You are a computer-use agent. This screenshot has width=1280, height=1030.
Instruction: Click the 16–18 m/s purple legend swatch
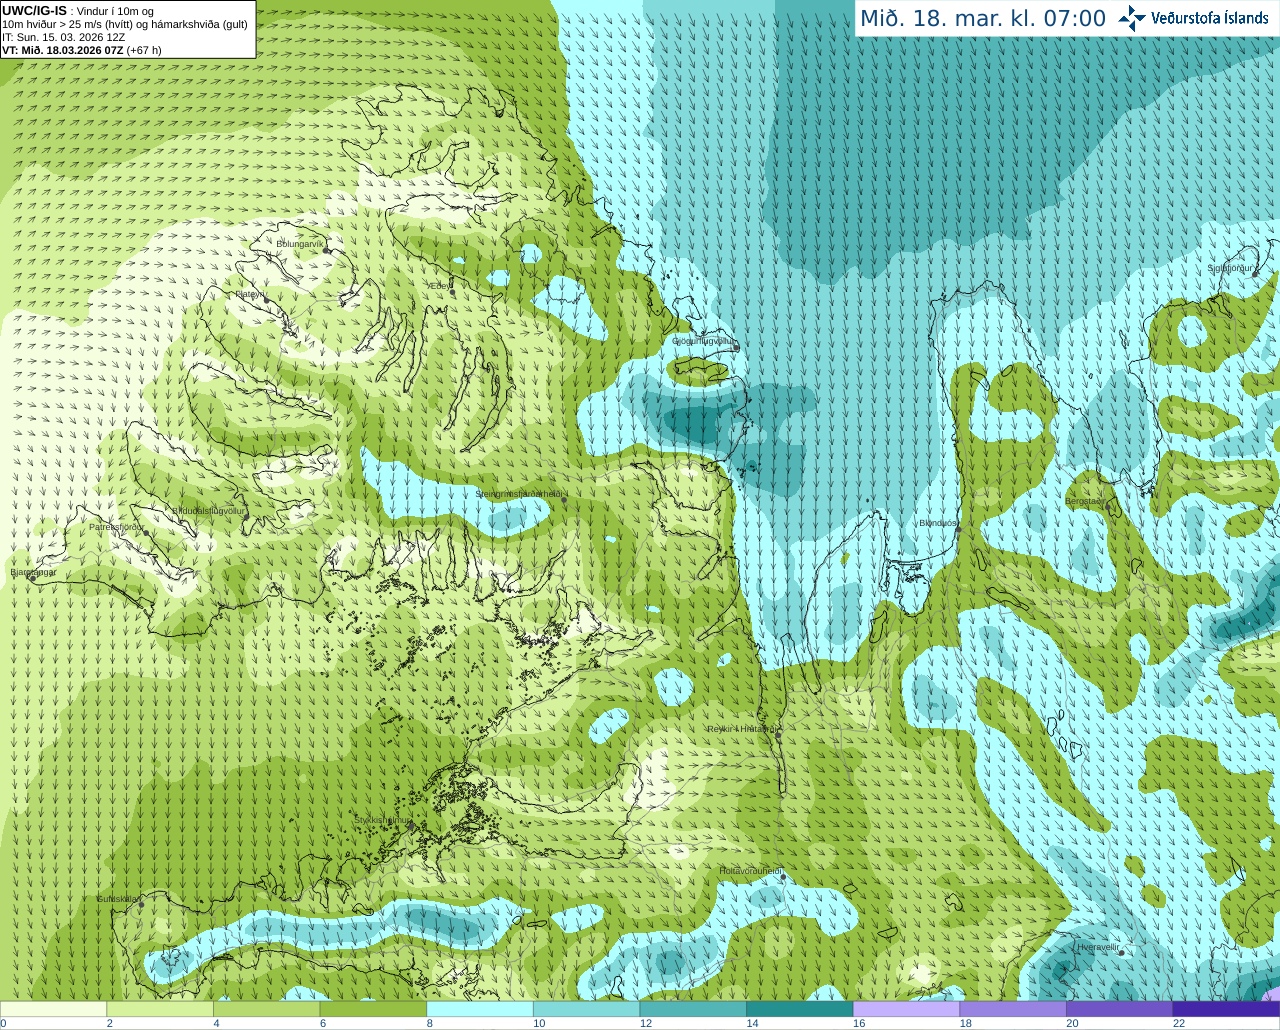[x=907, y=1009]
